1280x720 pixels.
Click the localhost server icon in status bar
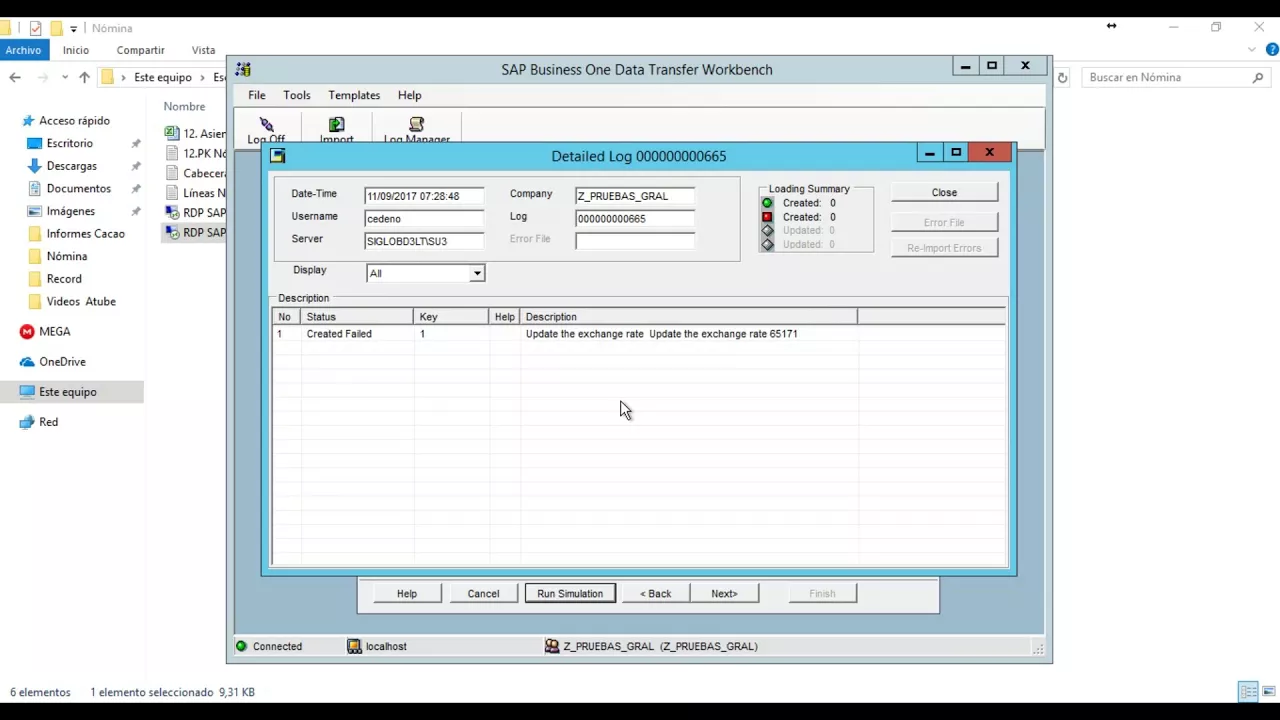(354, 646)
